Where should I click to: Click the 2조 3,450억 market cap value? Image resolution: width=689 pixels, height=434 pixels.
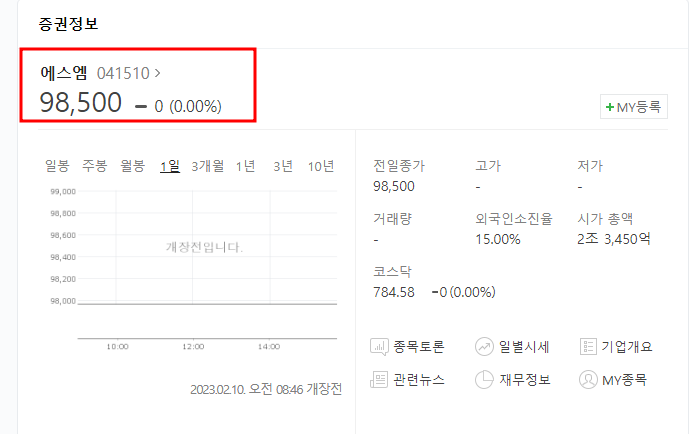point(614,239)
